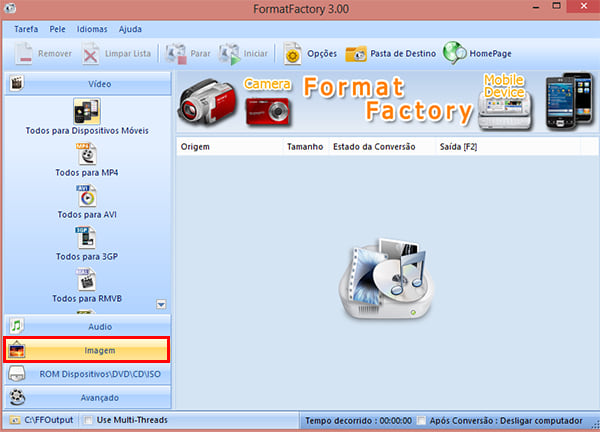Click the Avançado film reel icon
Screen dimensions: 600x432
point(17,397)
